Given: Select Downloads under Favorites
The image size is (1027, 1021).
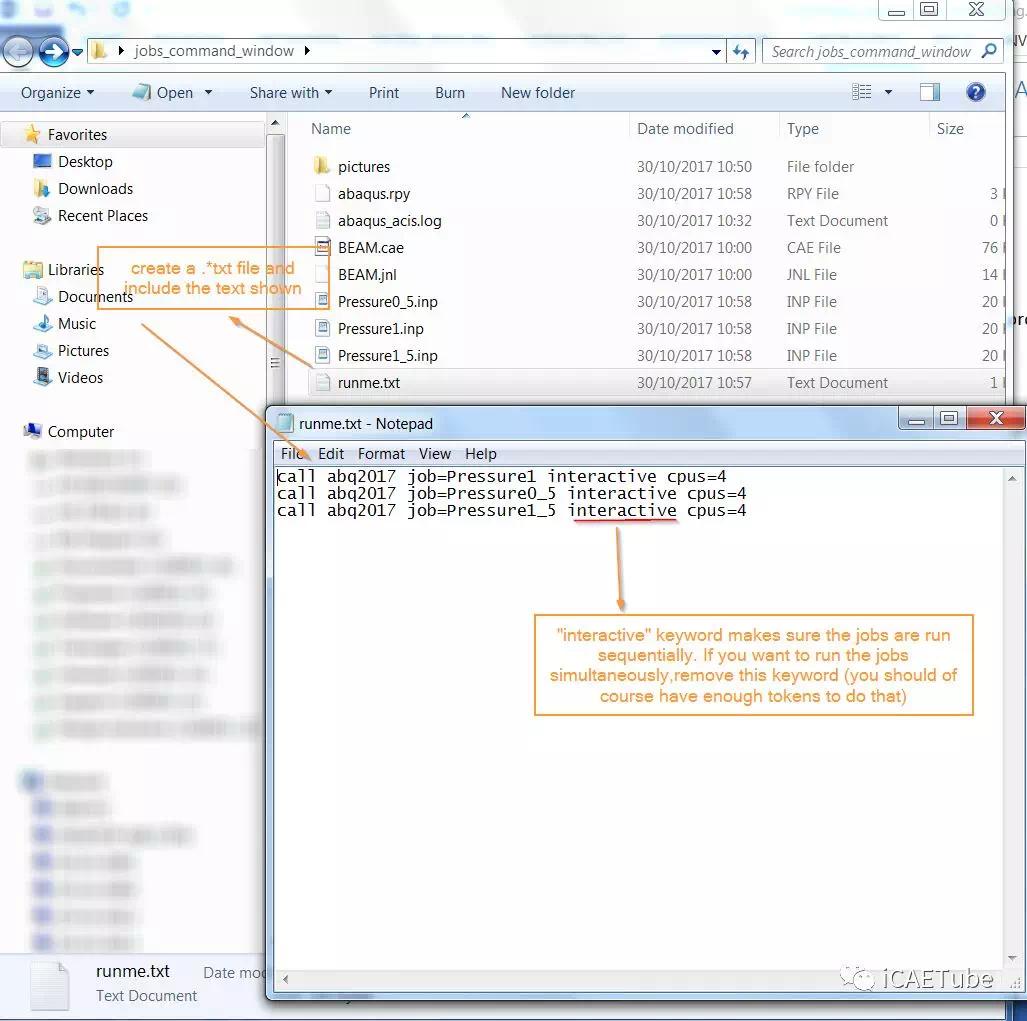Looking at the screenshot, I should point(95,189).
